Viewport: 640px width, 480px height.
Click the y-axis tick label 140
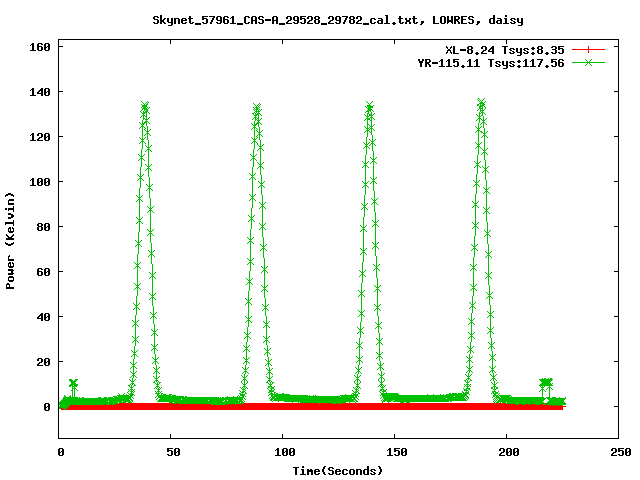point(40,92)
